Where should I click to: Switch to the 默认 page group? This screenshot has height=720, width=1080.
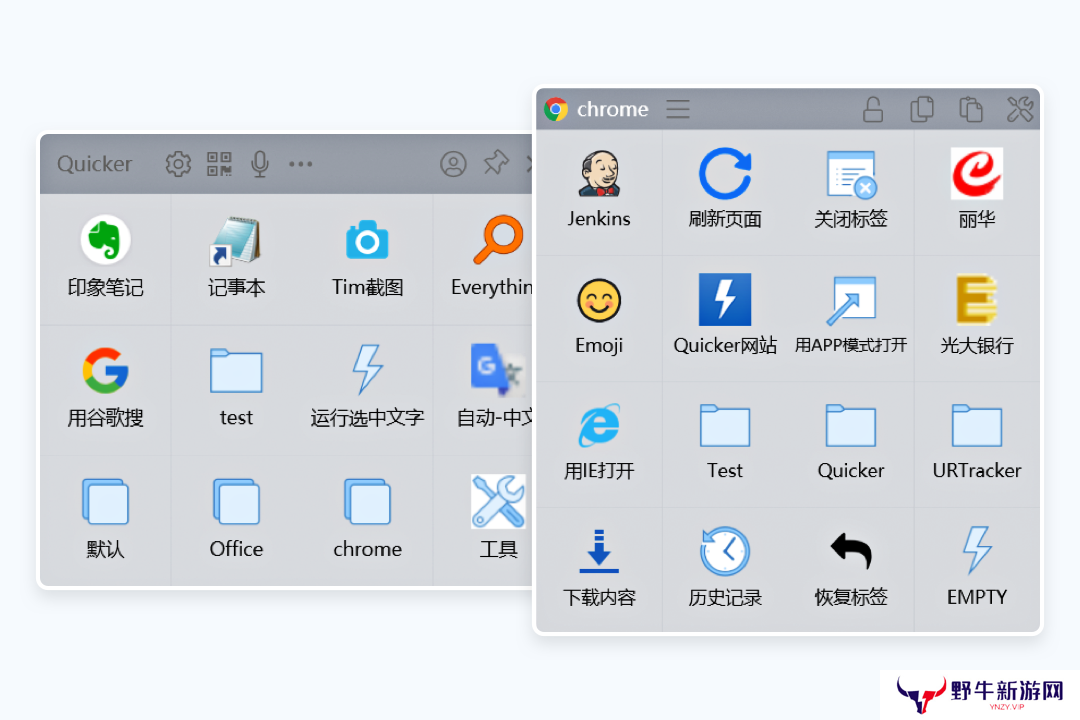[x=105, y=520]
